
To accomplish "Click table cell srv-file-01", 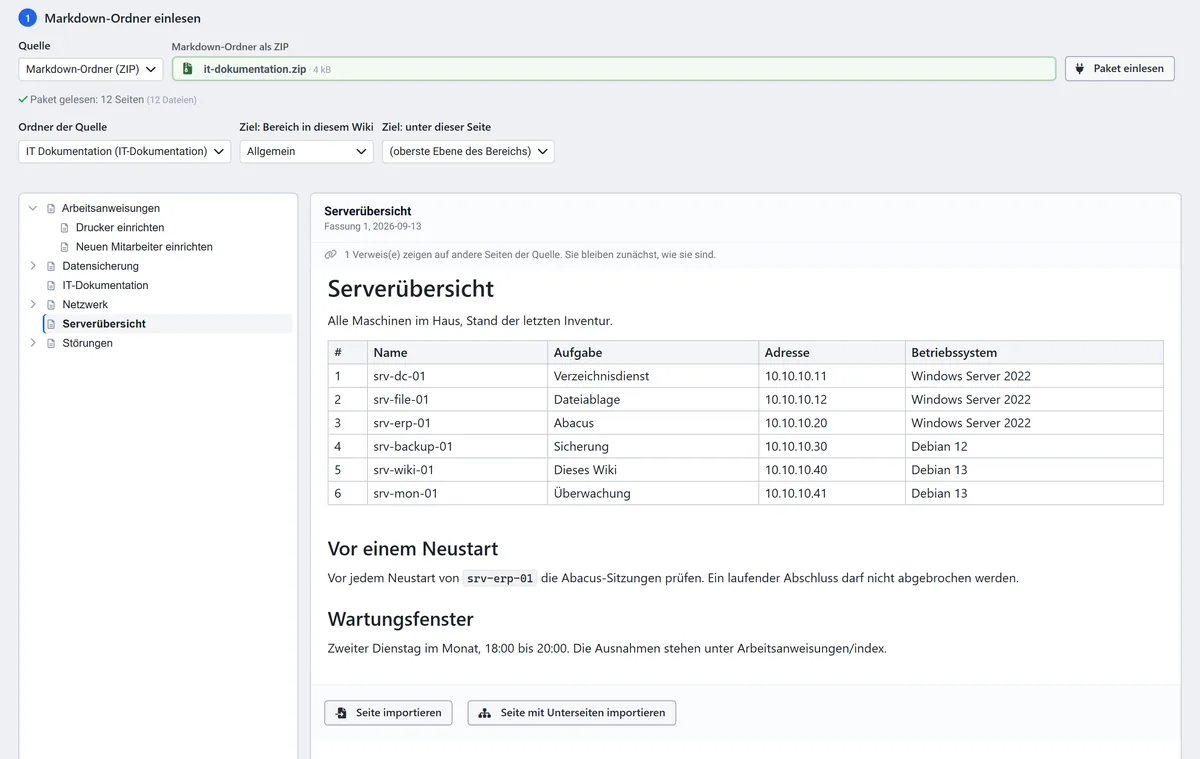I will click(457, 399).
